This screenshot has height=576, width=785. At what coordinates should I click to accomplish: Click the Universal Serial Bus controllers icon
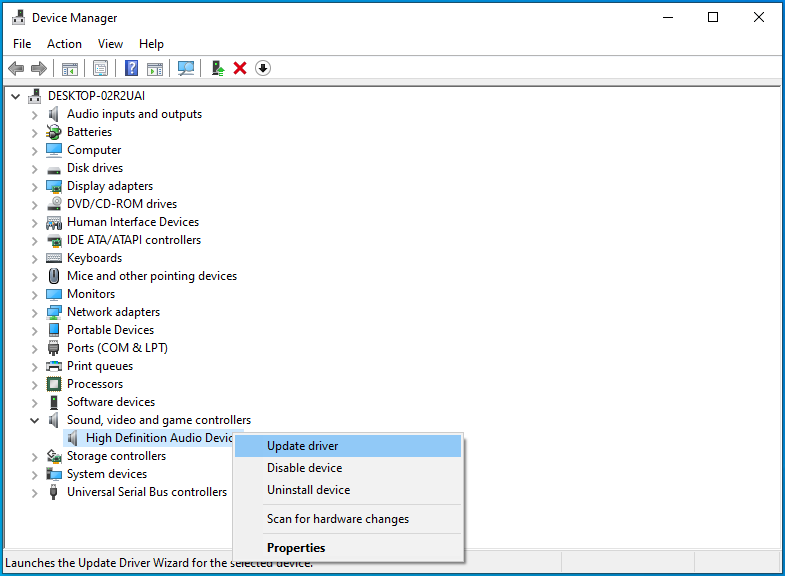click(x=54, y=492)
